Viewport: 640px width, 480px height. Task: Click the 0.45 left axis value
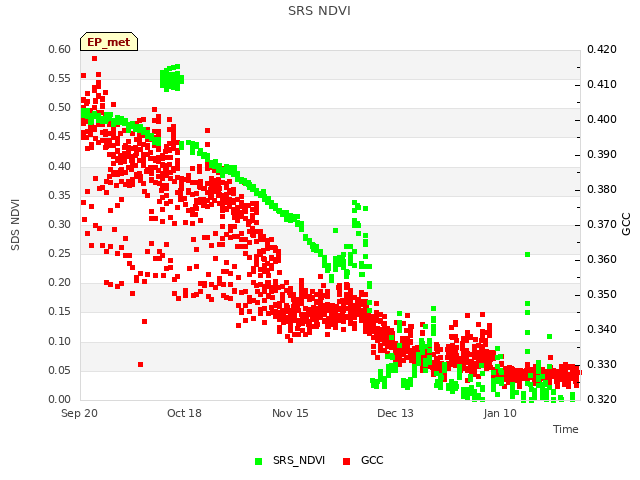(x=60, y=136)
